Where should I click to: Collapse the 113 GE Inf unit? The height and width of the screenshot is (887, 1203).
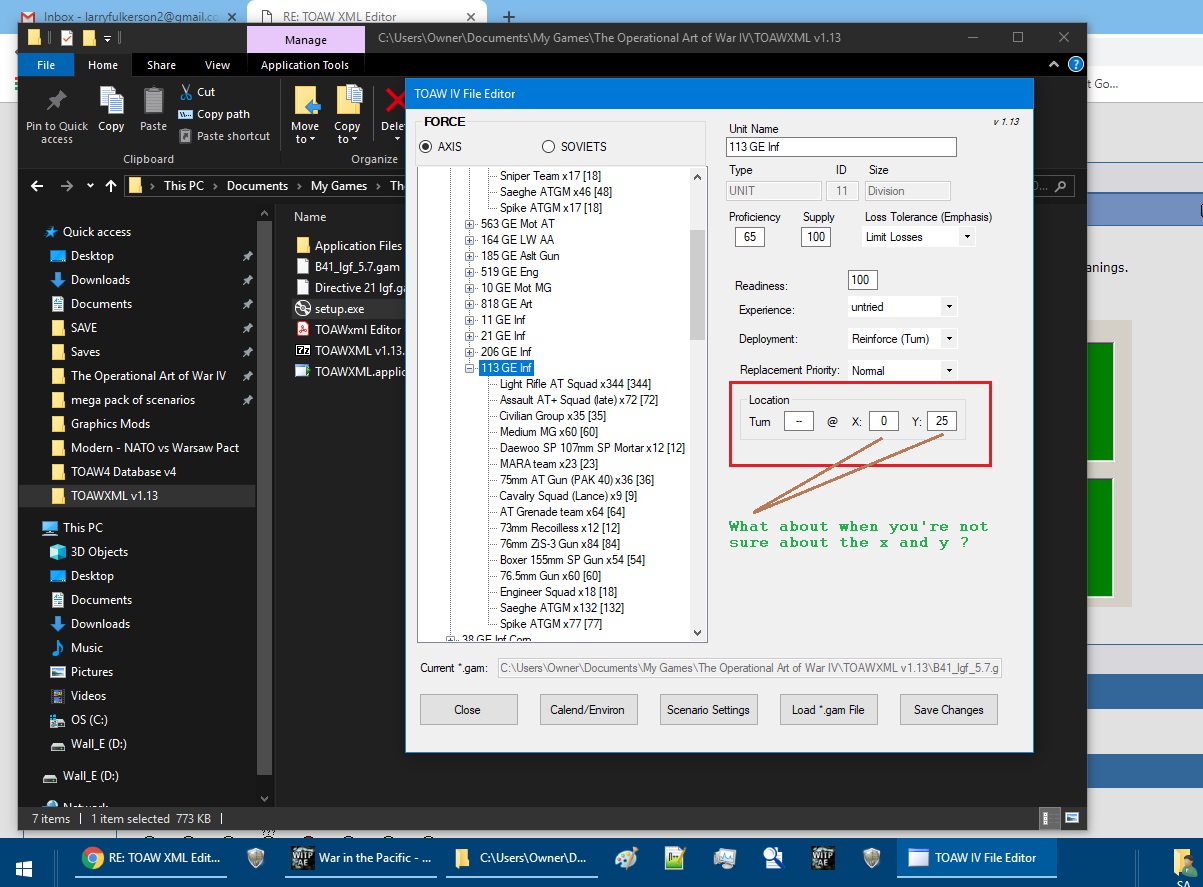pyautogui.click(x=470, y=368)
